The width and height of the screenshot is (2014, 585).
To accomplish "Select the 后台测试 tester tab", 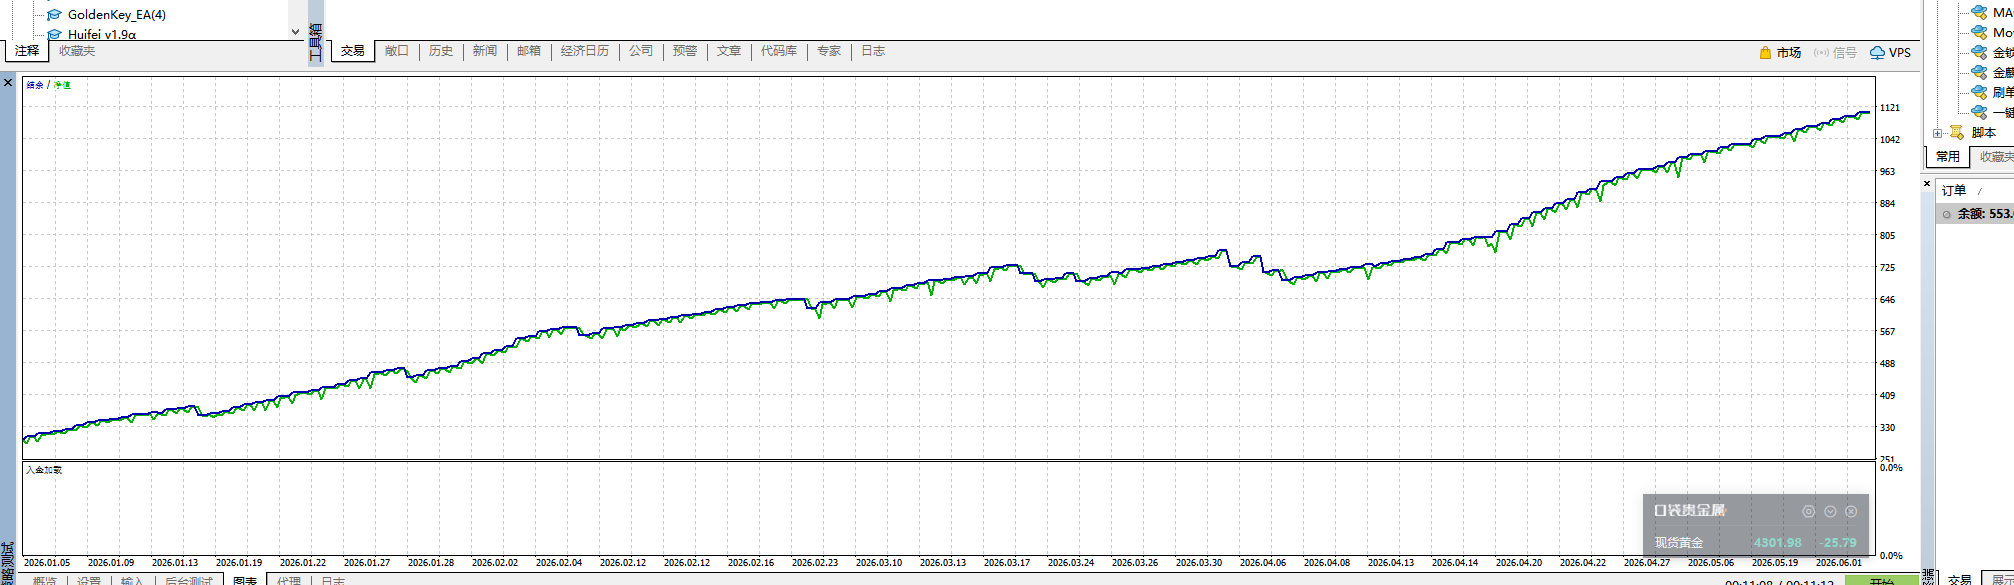I will 188,581.
